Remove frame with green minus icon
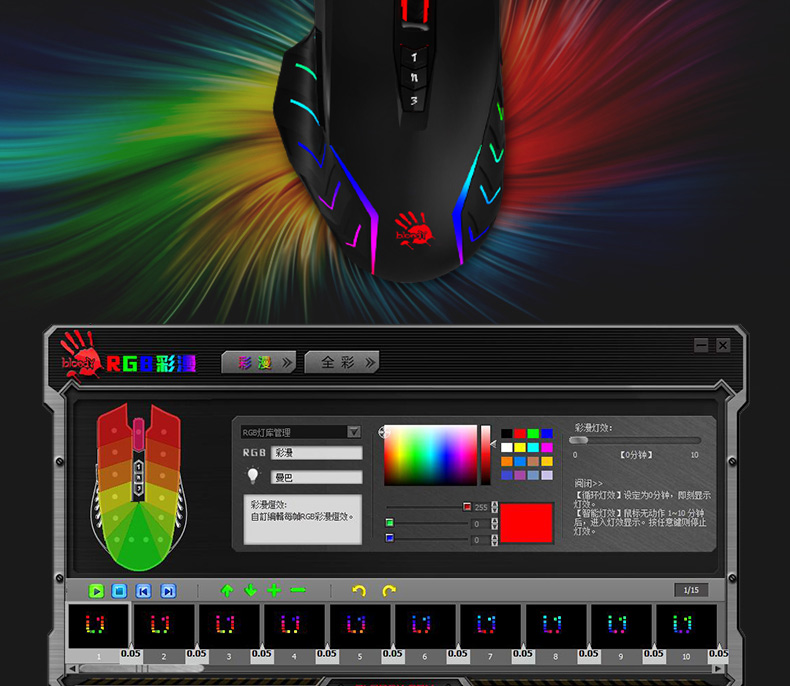The image size is (790, 686). (298, 590)
